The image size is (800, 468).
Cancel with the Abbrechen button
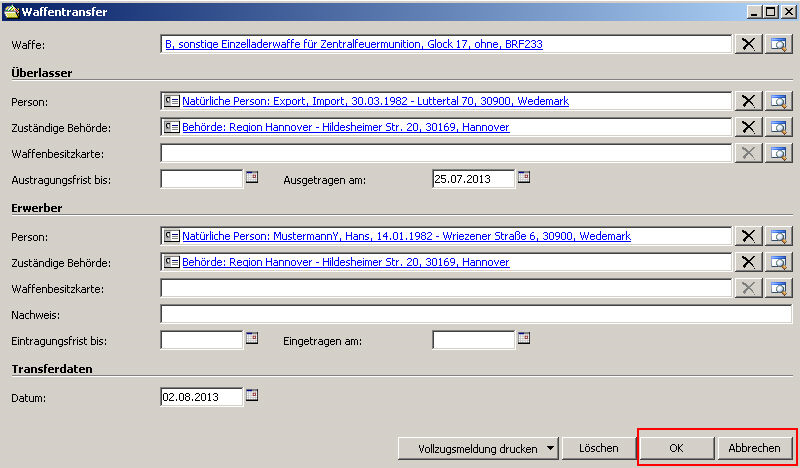click(754, 449)
